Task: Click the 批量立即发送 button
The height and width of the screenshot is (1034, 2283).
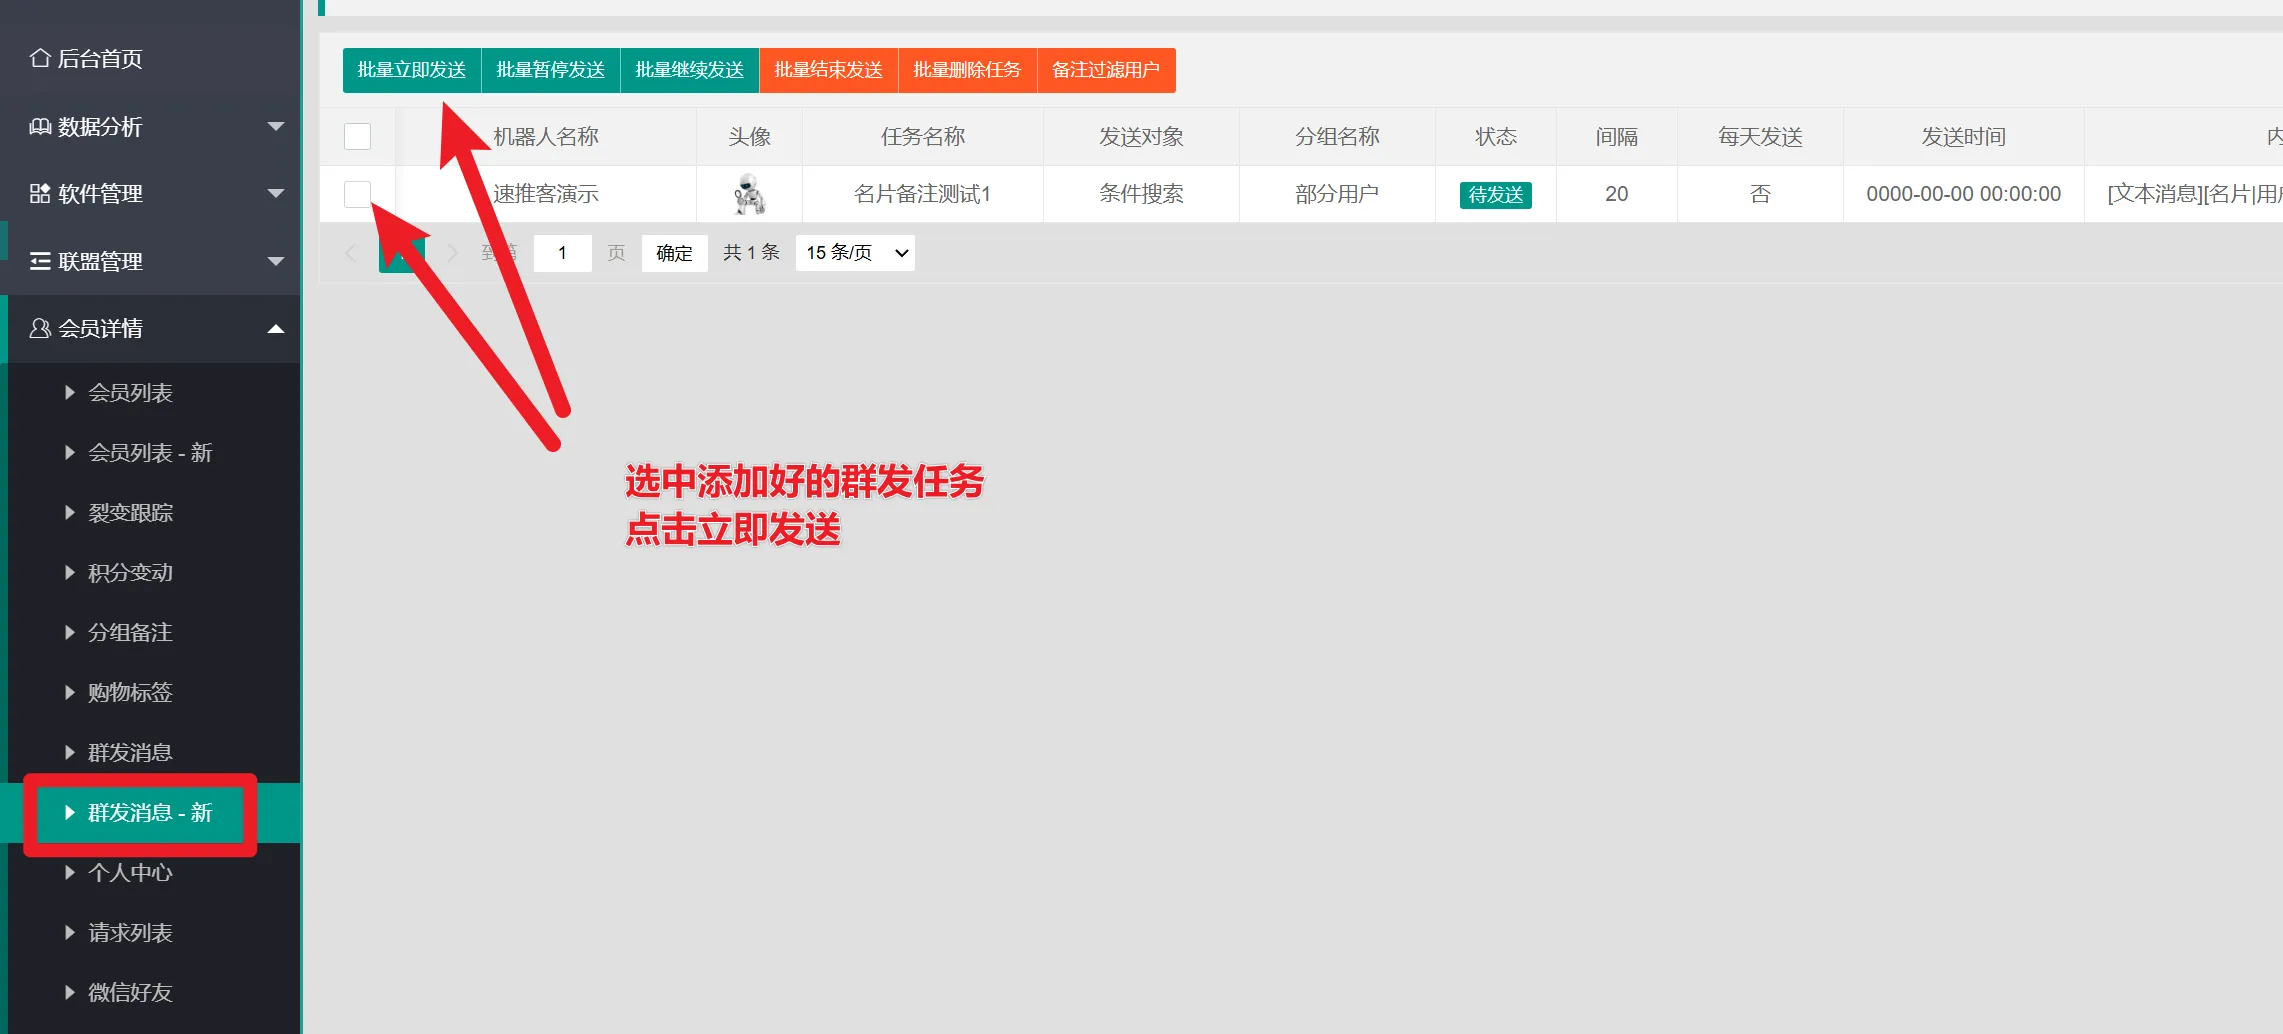Action: click(x=412, y=70)
